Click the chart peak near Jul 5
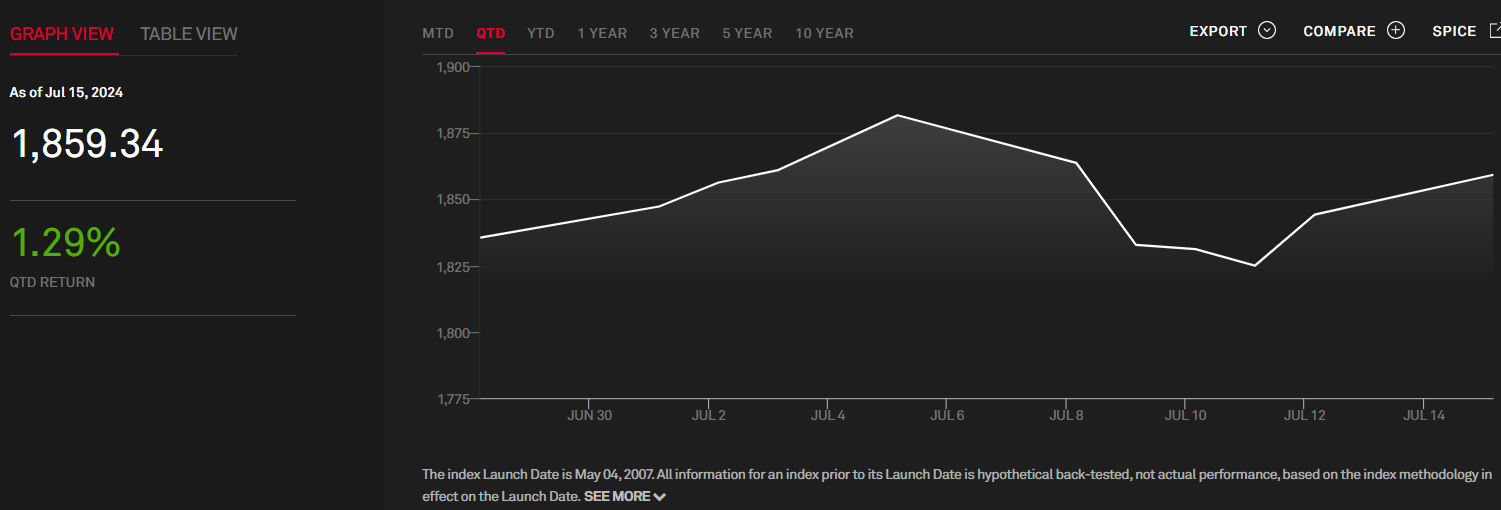 pos(897,115)
